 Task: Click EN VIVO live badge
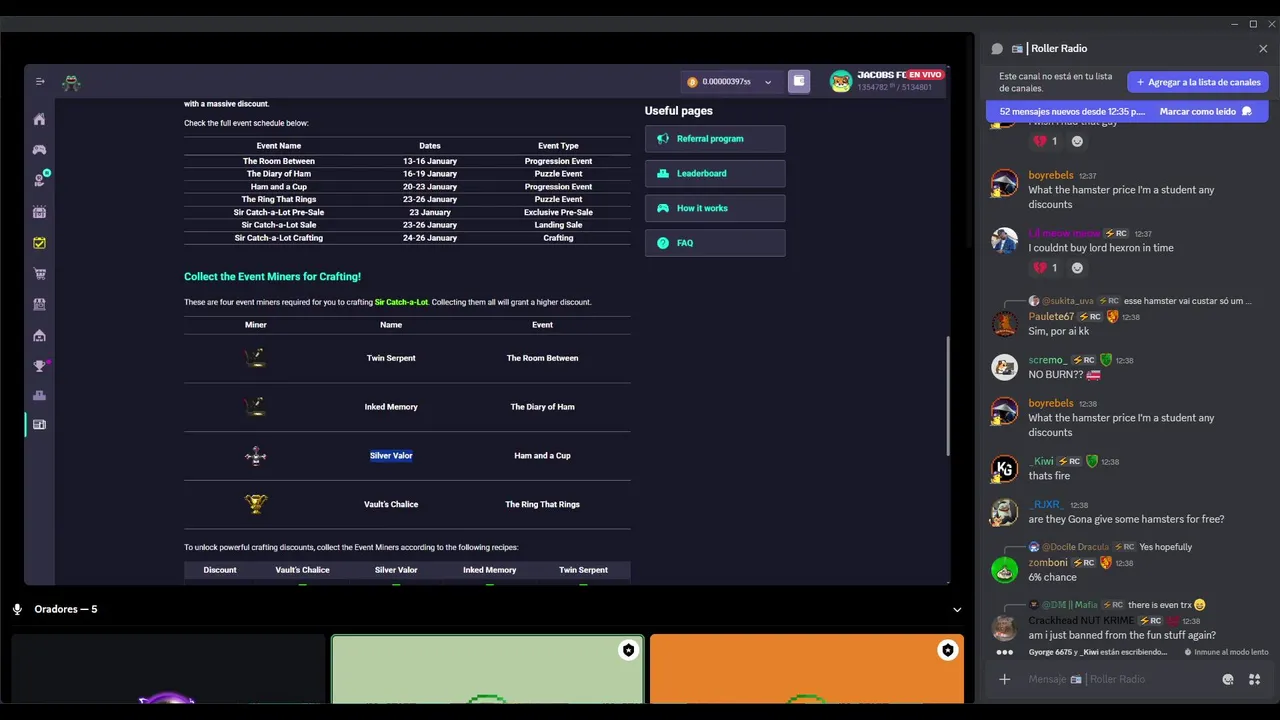click(924, 75)
